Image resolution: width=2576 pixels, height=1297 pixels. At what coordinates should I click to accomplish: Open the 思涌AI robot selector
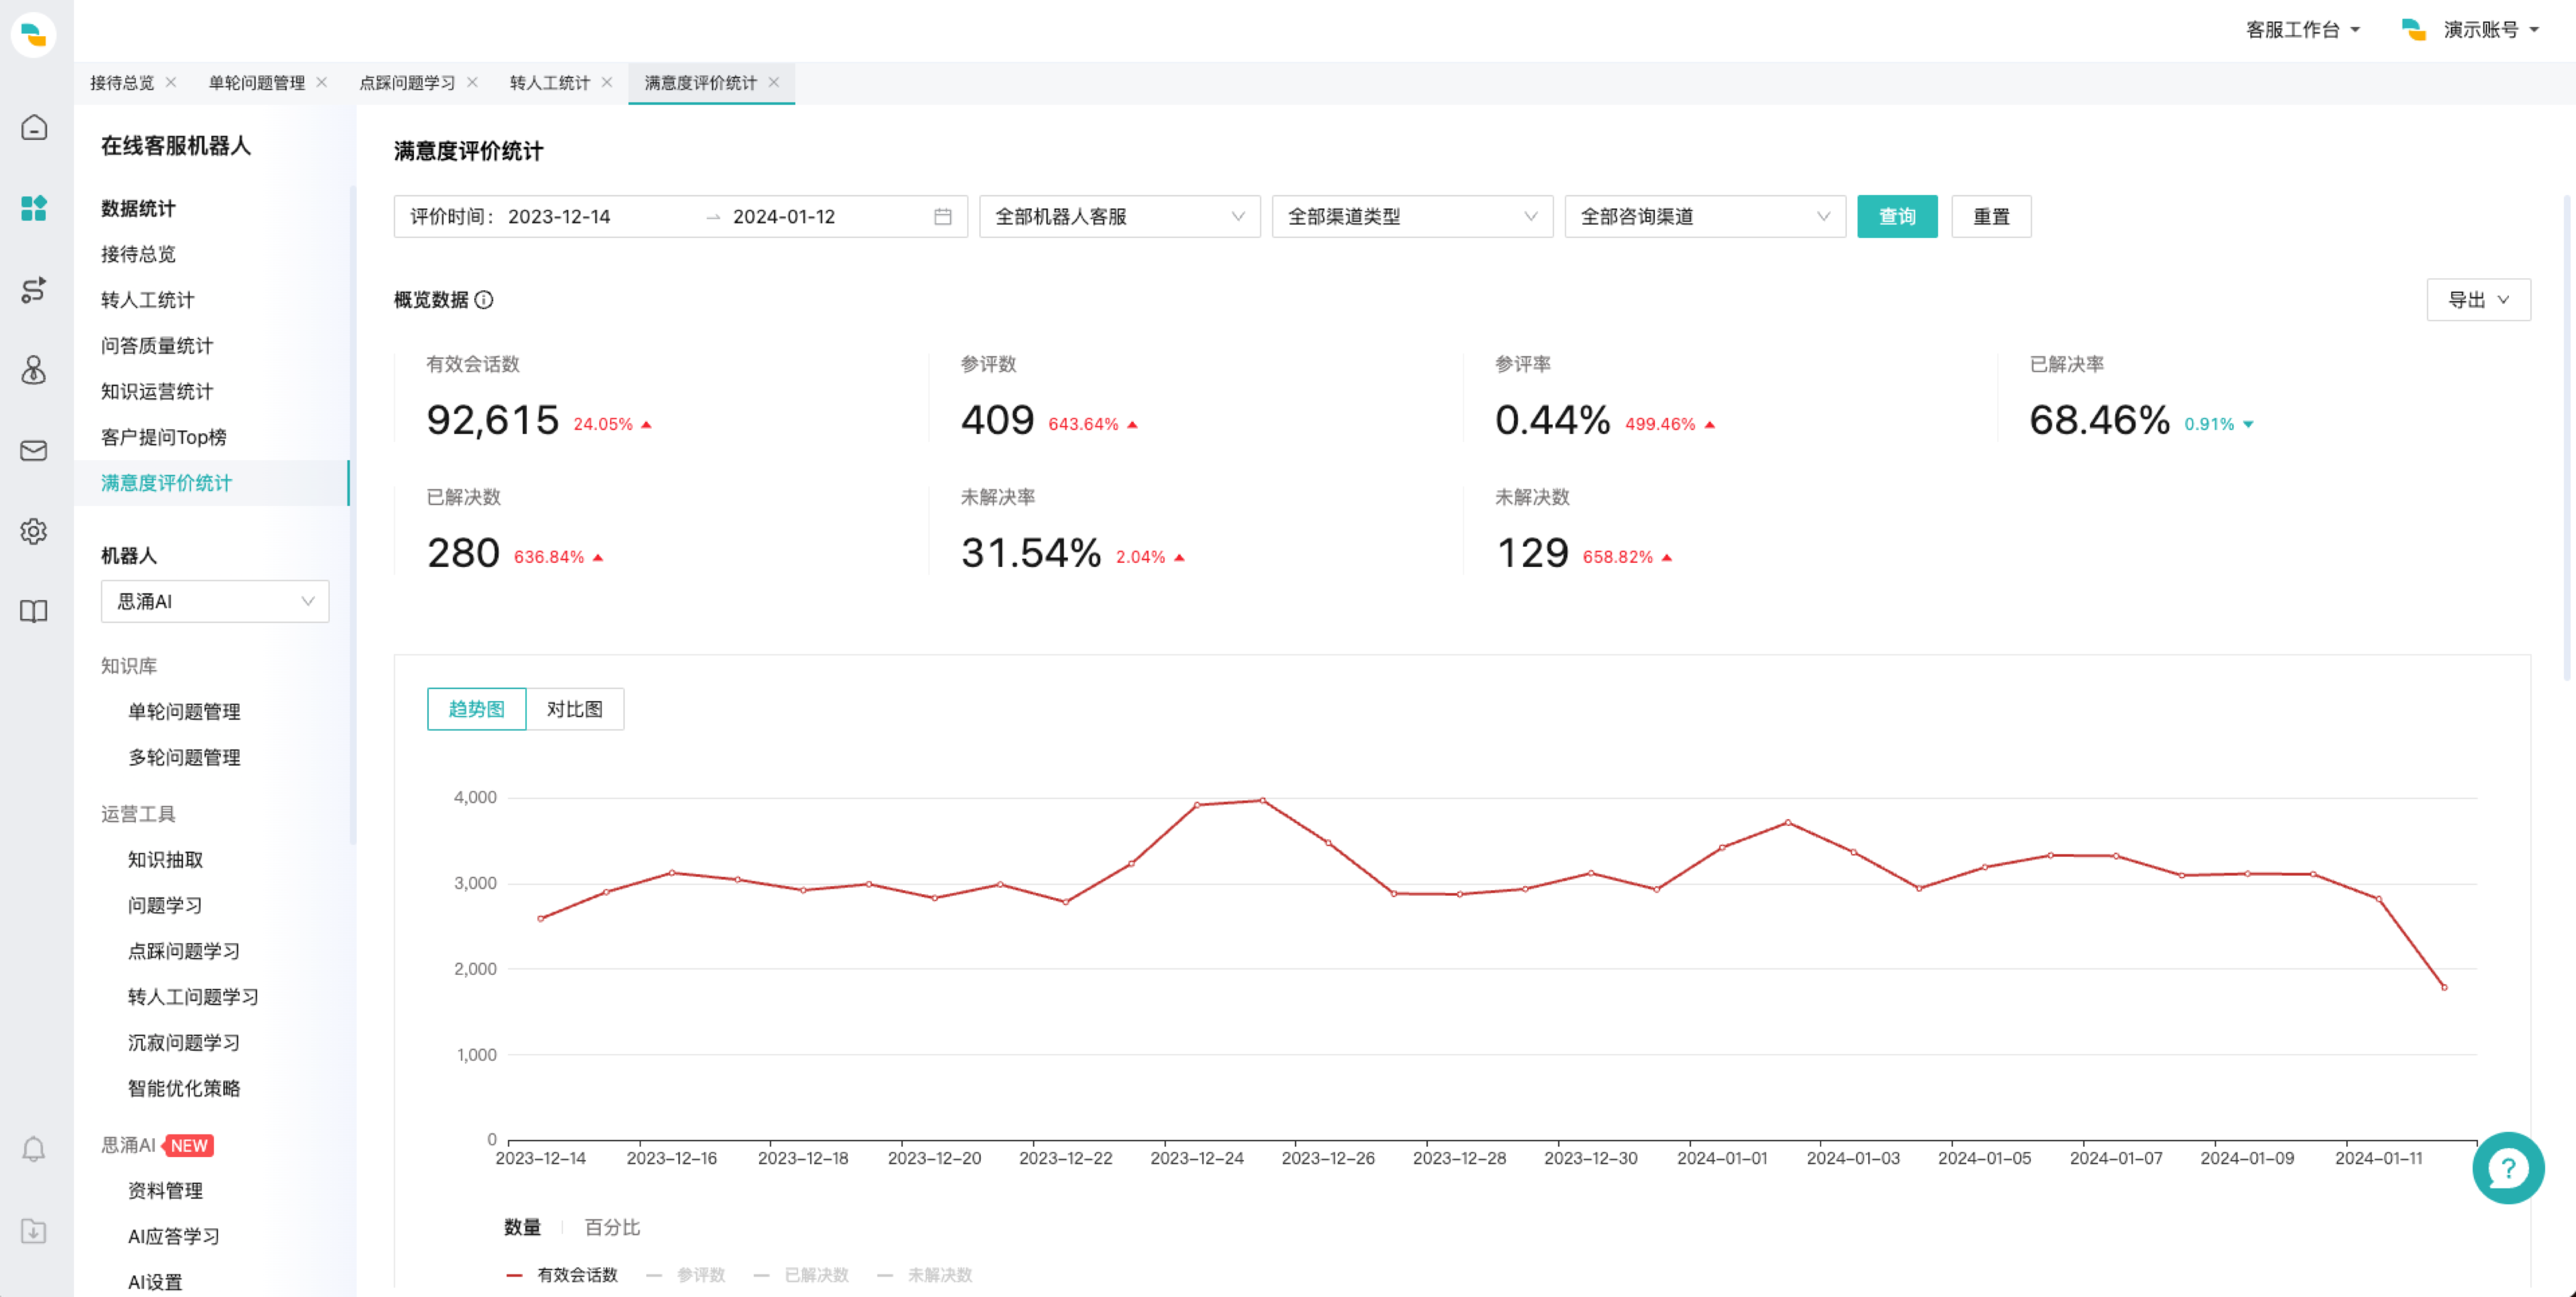coord(215,601)
